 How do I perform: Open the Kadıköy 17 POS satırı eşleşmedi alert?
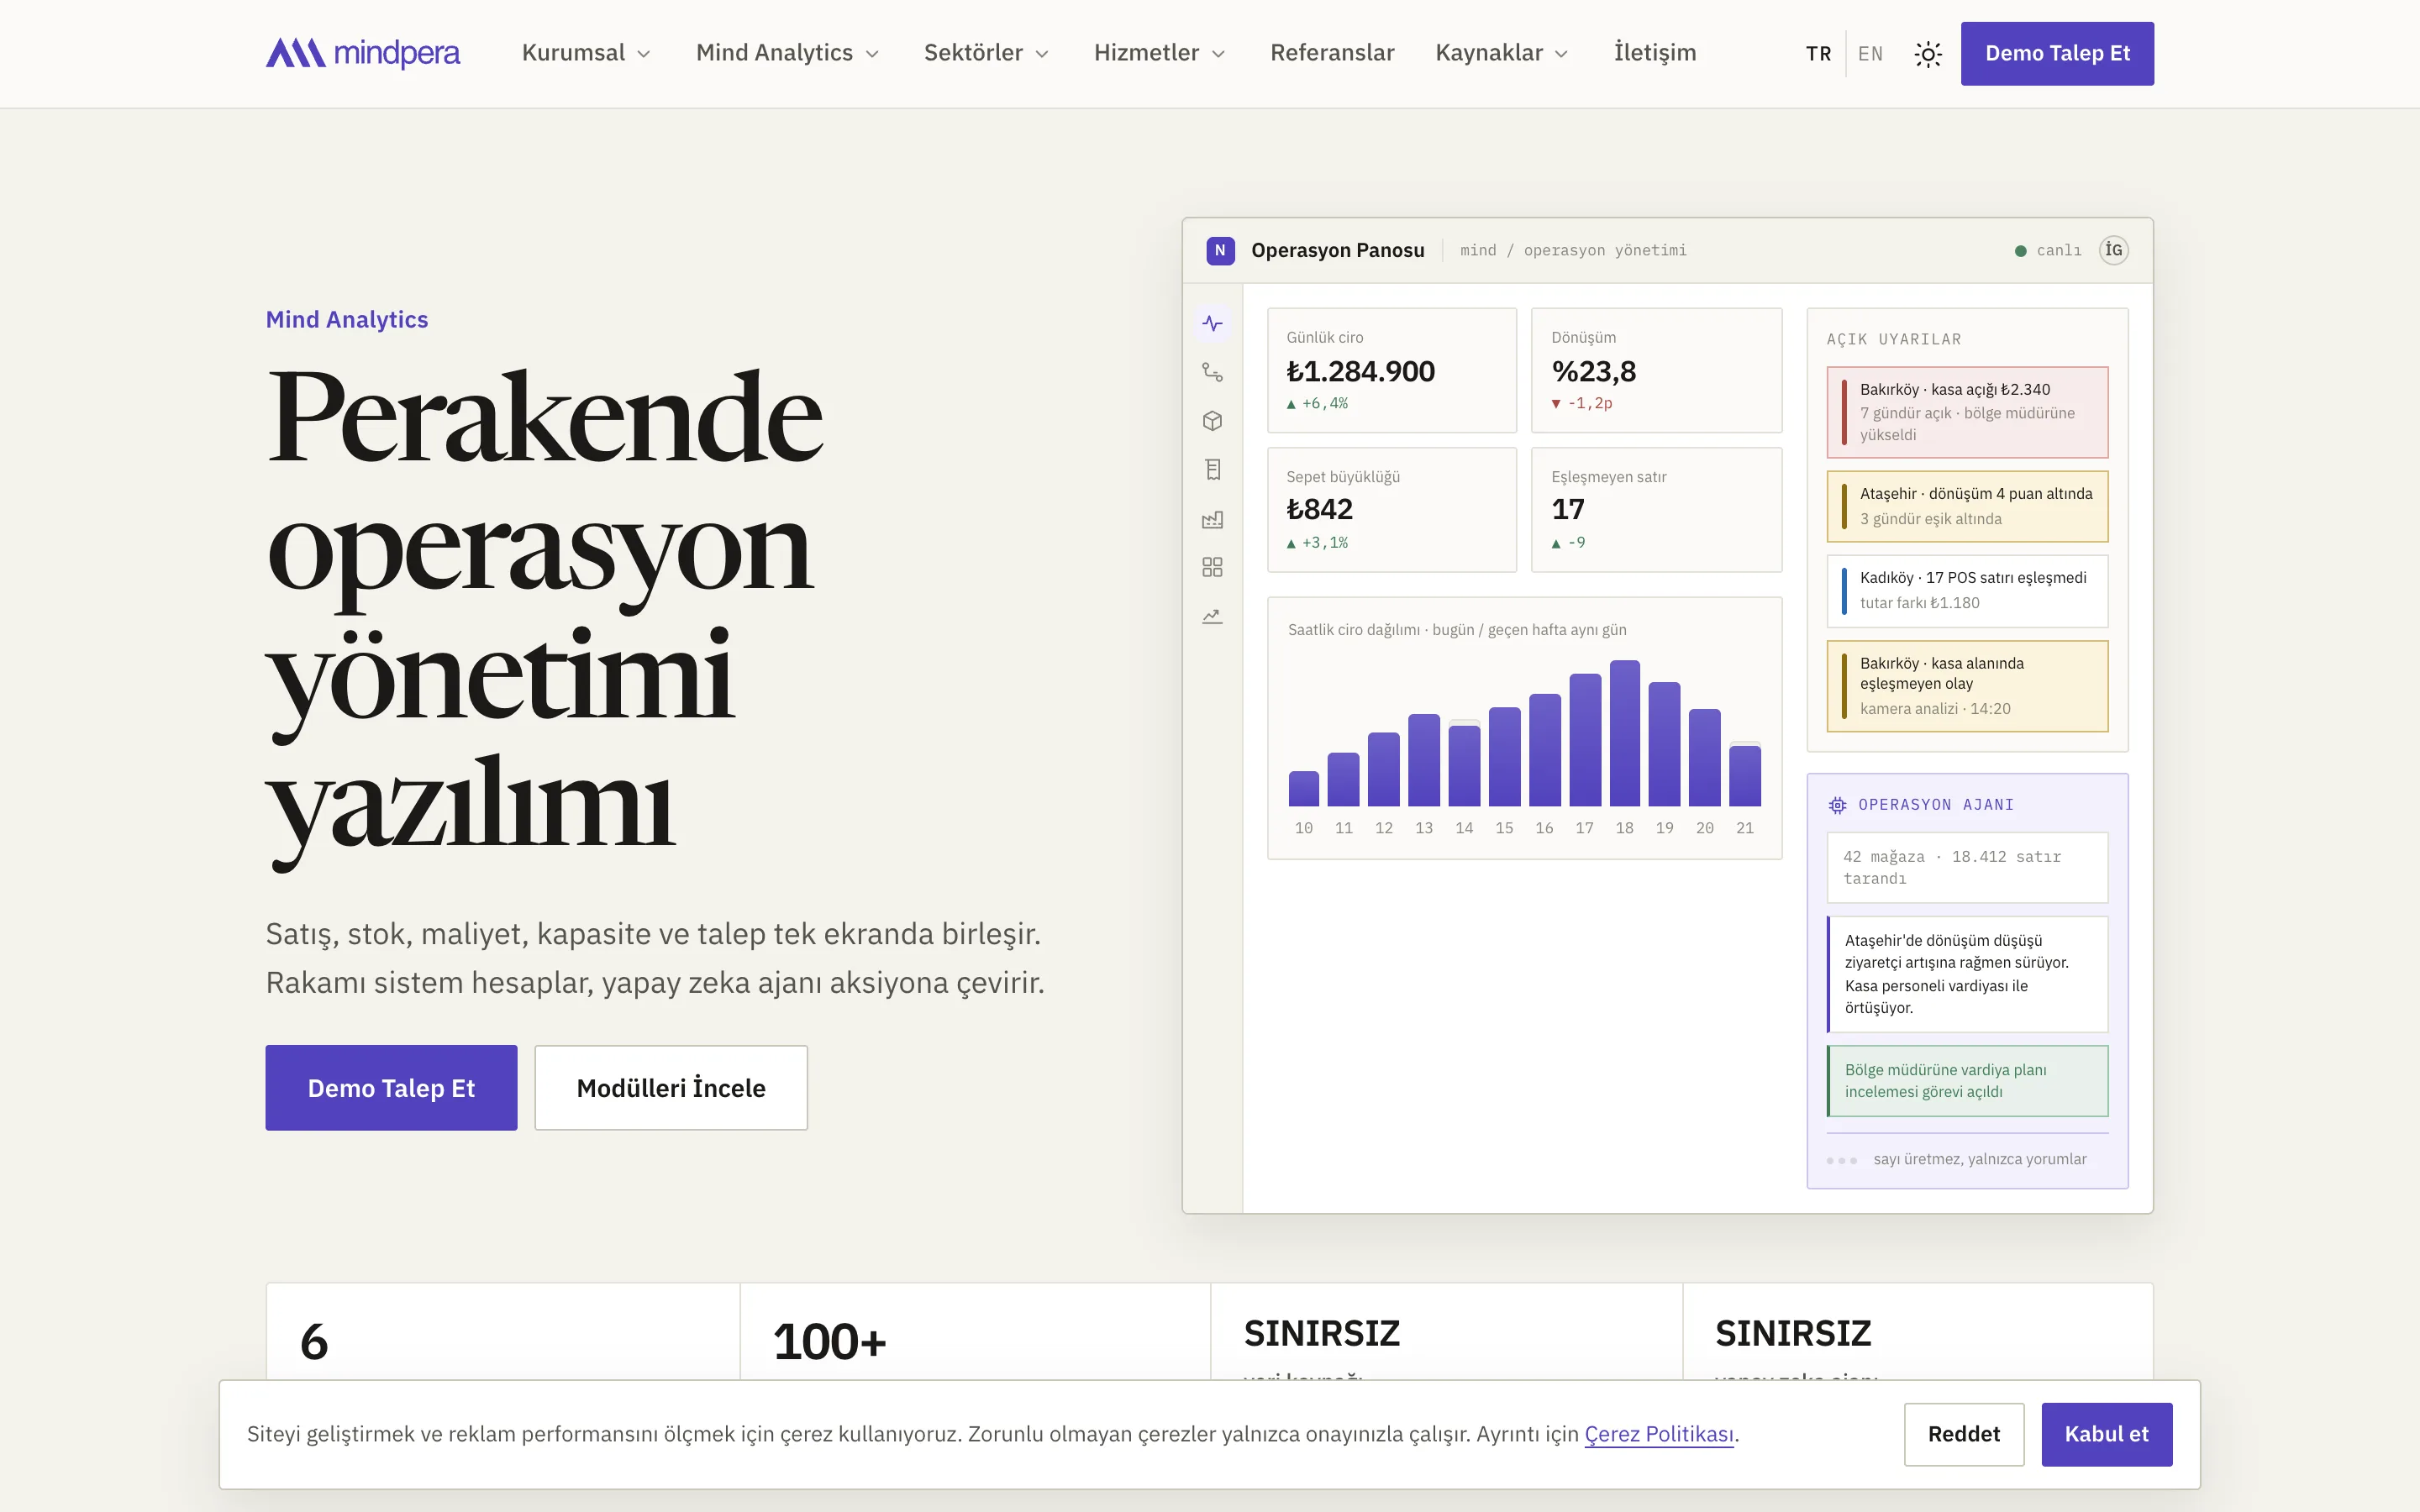pyautogui.click(x=1967, y=590)
